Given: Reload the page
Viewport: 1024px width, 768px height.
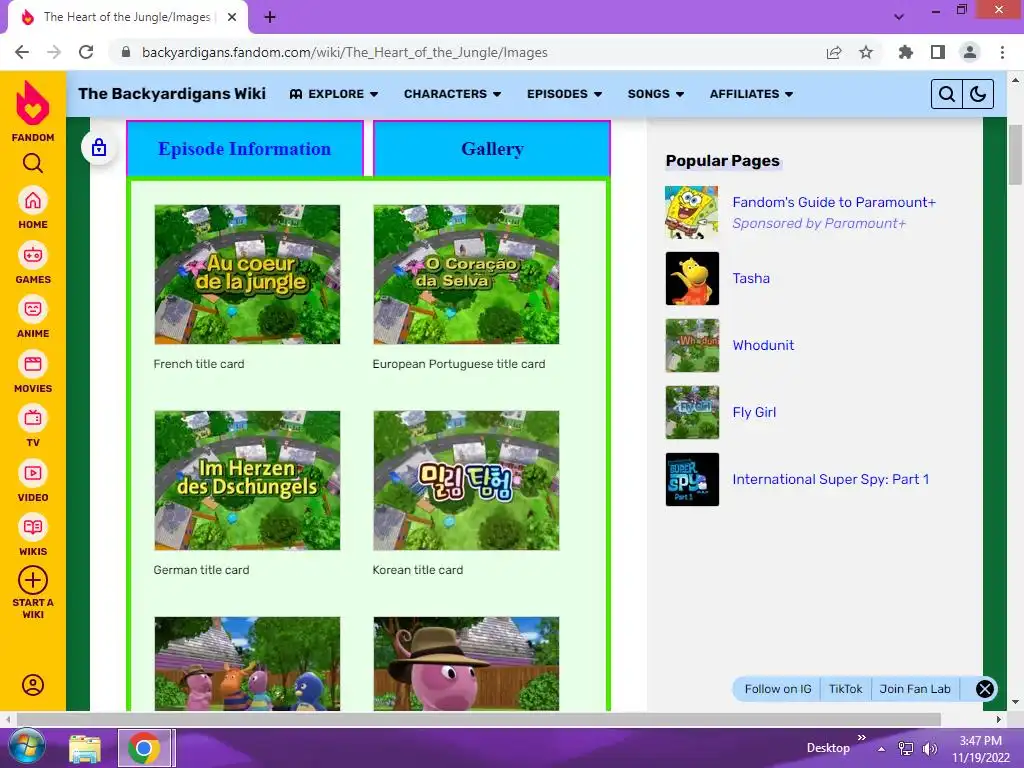Looking at the screenshot, I should coord(86,52).
